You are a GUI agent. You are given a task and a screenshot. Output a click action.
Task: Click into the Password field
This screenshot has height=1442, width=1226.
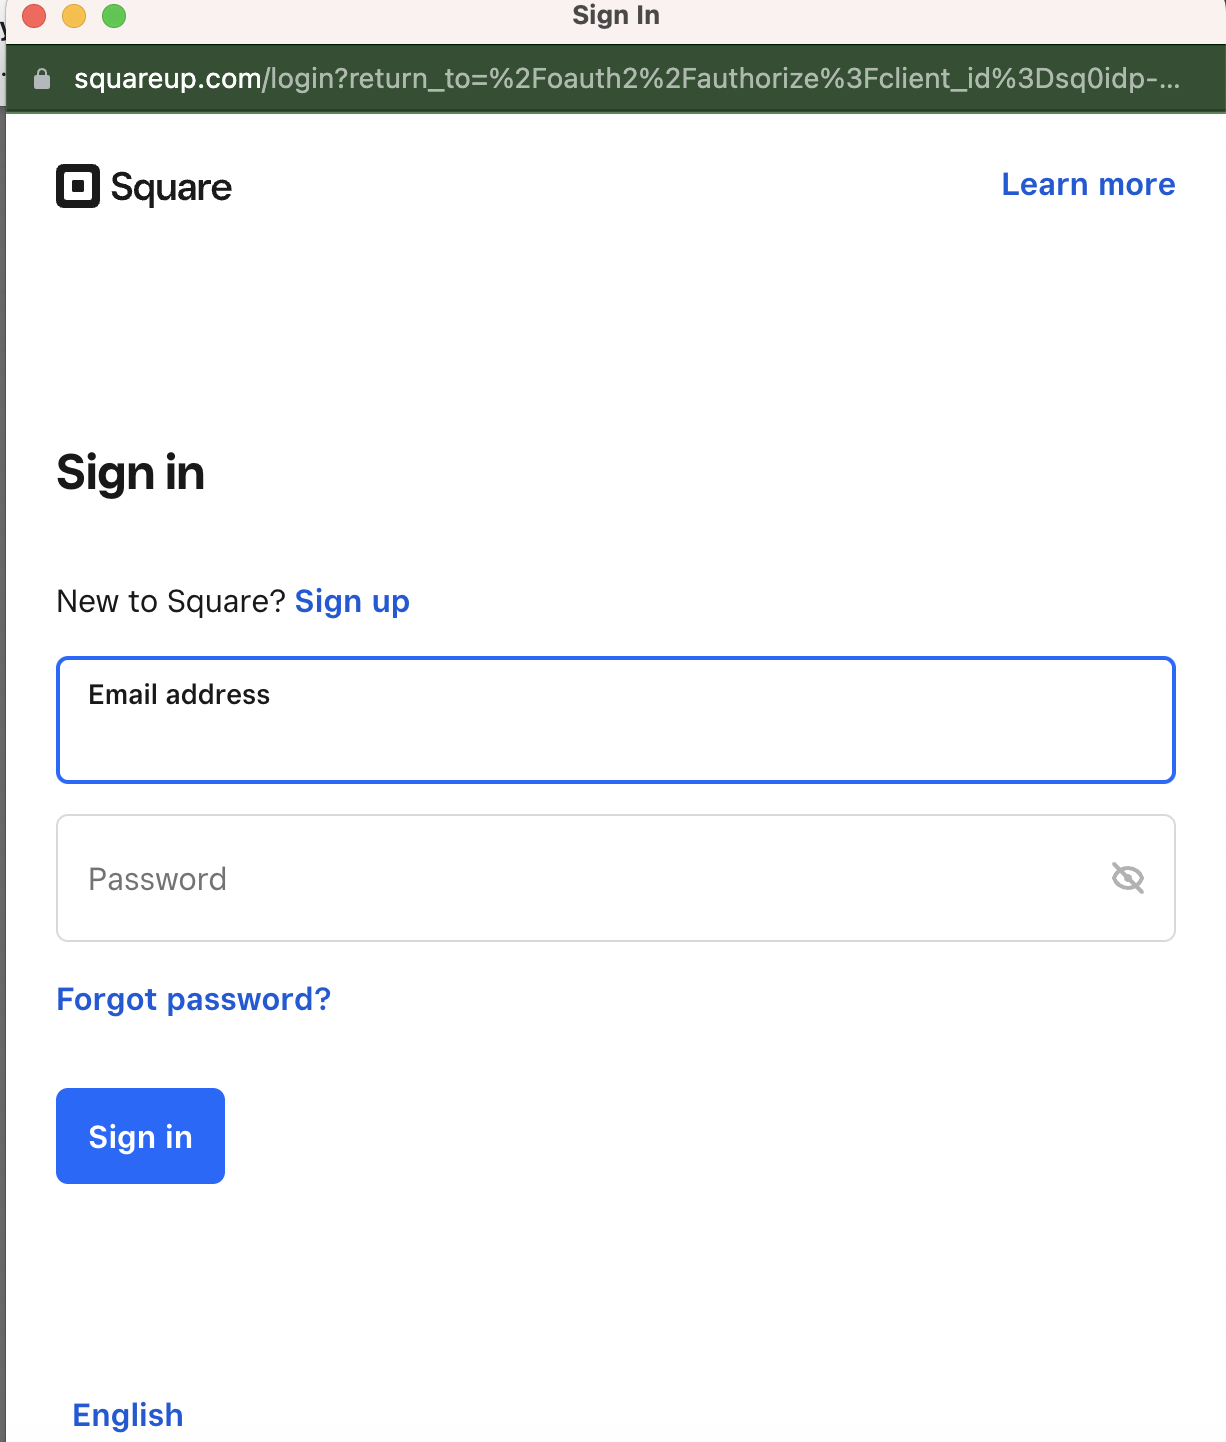tap(580, 878)
